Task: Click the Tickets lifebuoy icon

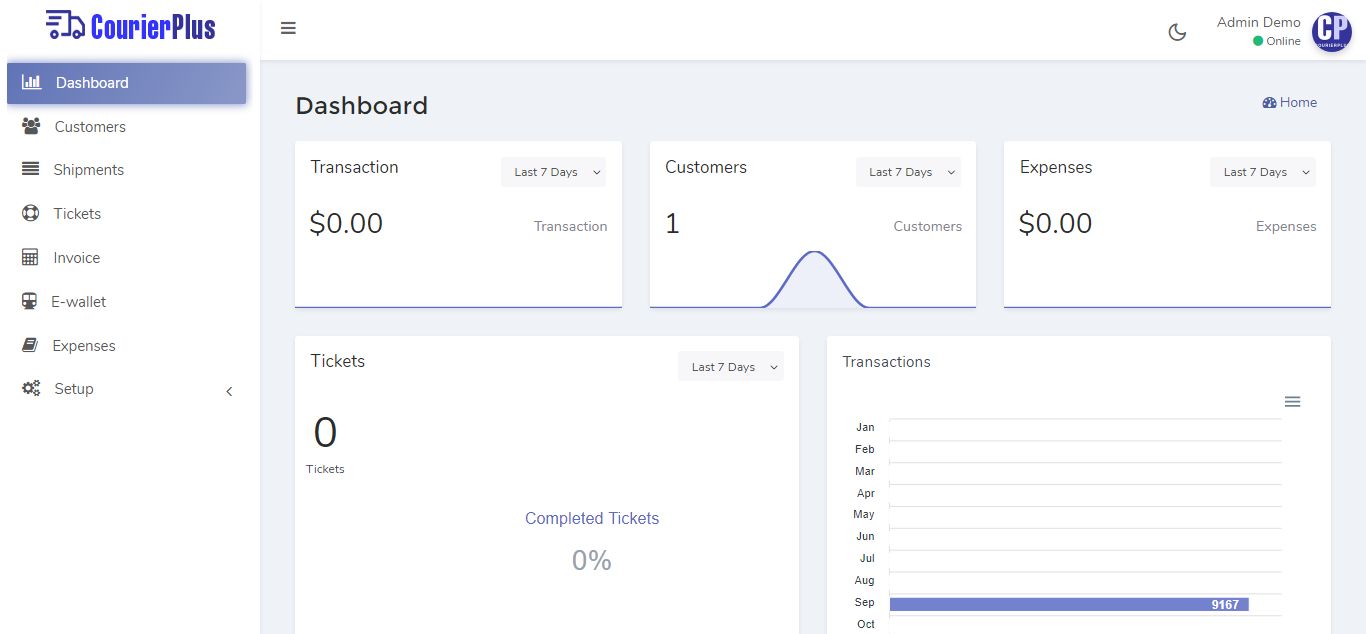Action: point(31,214)
